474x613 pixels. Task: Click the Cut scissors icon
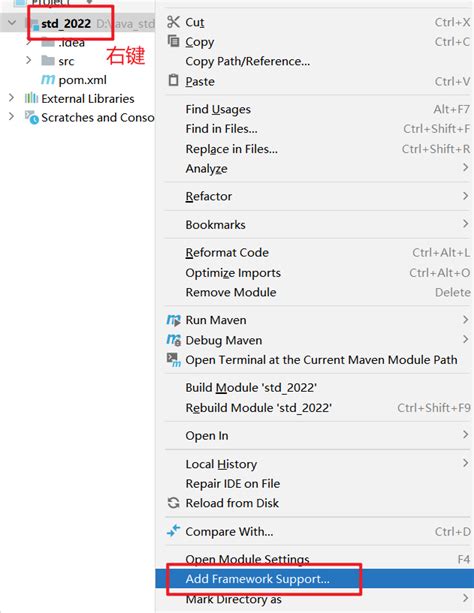coord(173,22)
